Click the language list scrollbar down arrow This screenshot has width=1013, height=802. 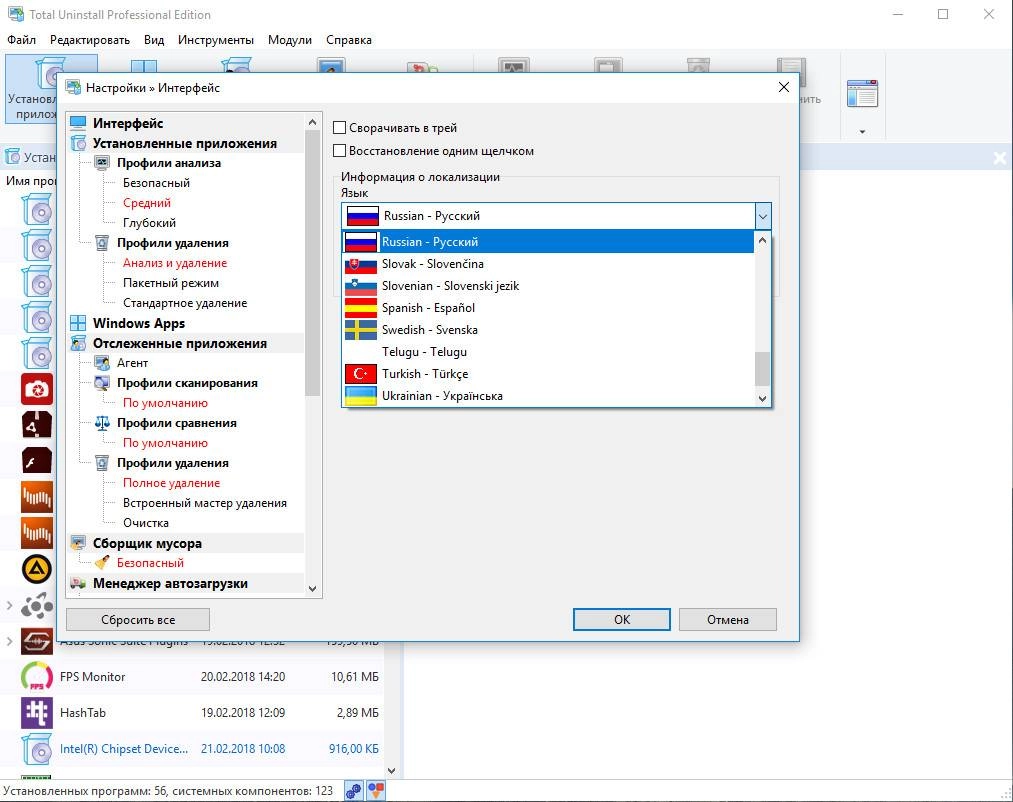[762, 399]
